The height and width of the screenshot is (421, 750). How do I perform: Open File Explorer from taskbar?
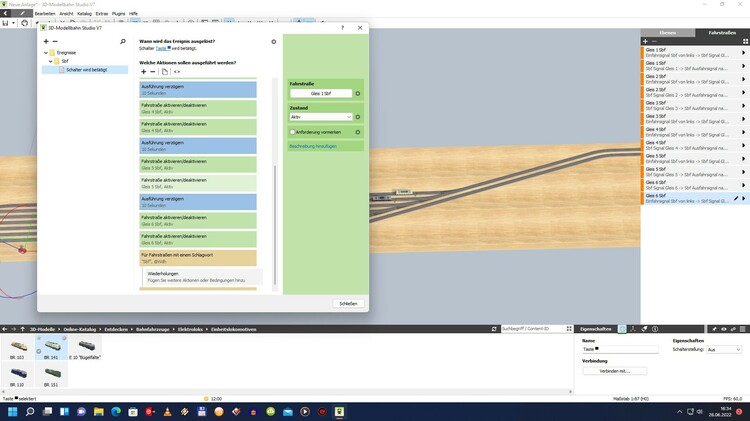click(99, 412)
